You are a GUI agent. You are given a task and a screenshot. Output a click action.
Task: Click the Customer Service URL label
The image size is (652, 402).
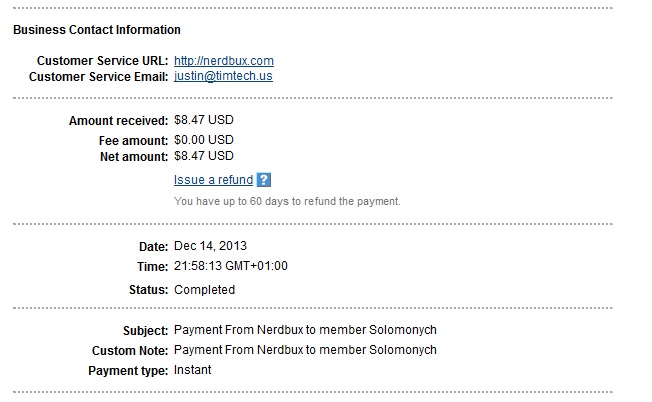point(102,61)
